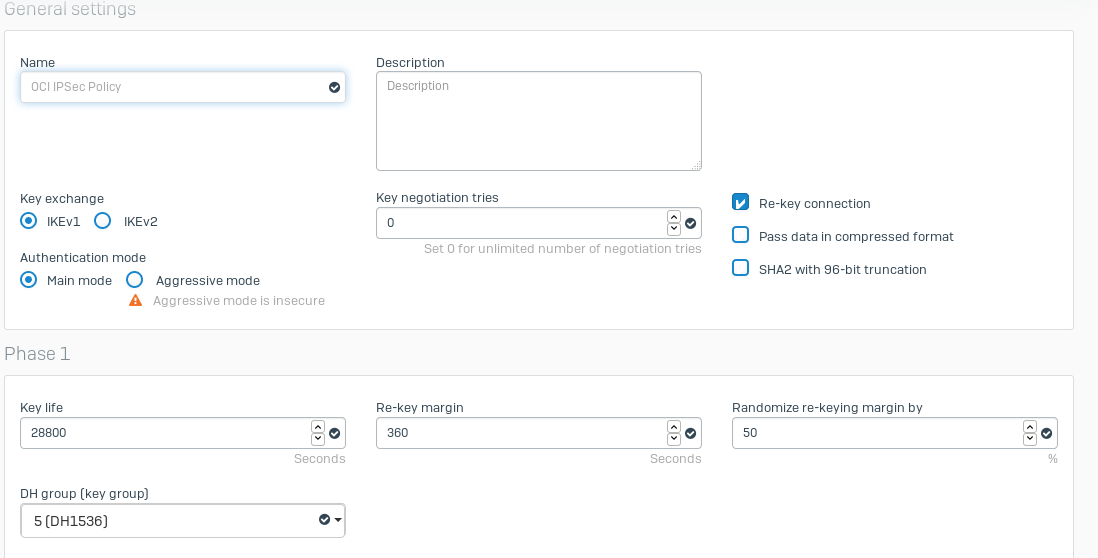Enable SHA2 with 96-bit truncation
This screenshot has height=558, width=1098.
tap(741, 268)
